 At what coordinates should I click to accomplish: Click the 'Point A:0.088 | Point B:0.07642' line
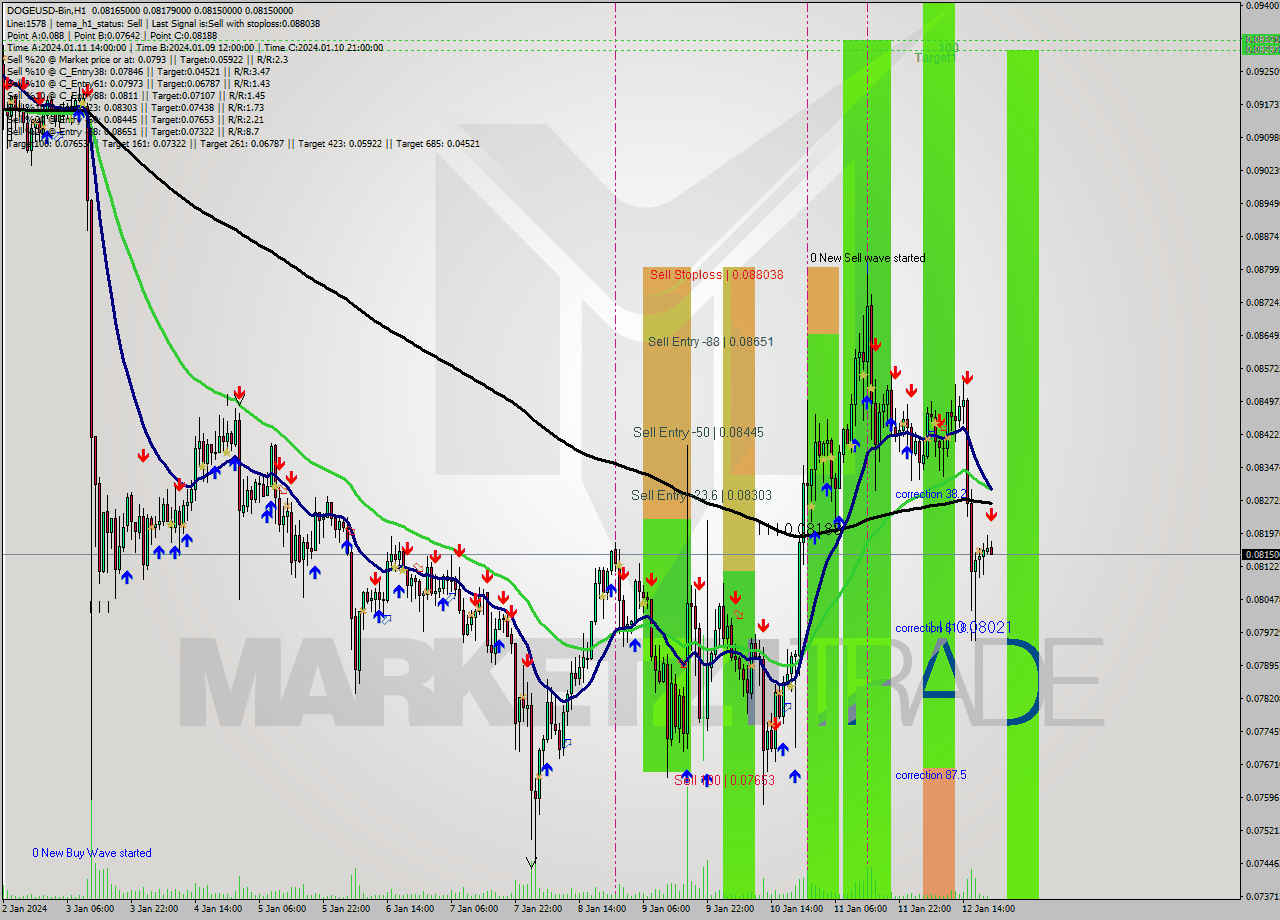pos(111,35)
